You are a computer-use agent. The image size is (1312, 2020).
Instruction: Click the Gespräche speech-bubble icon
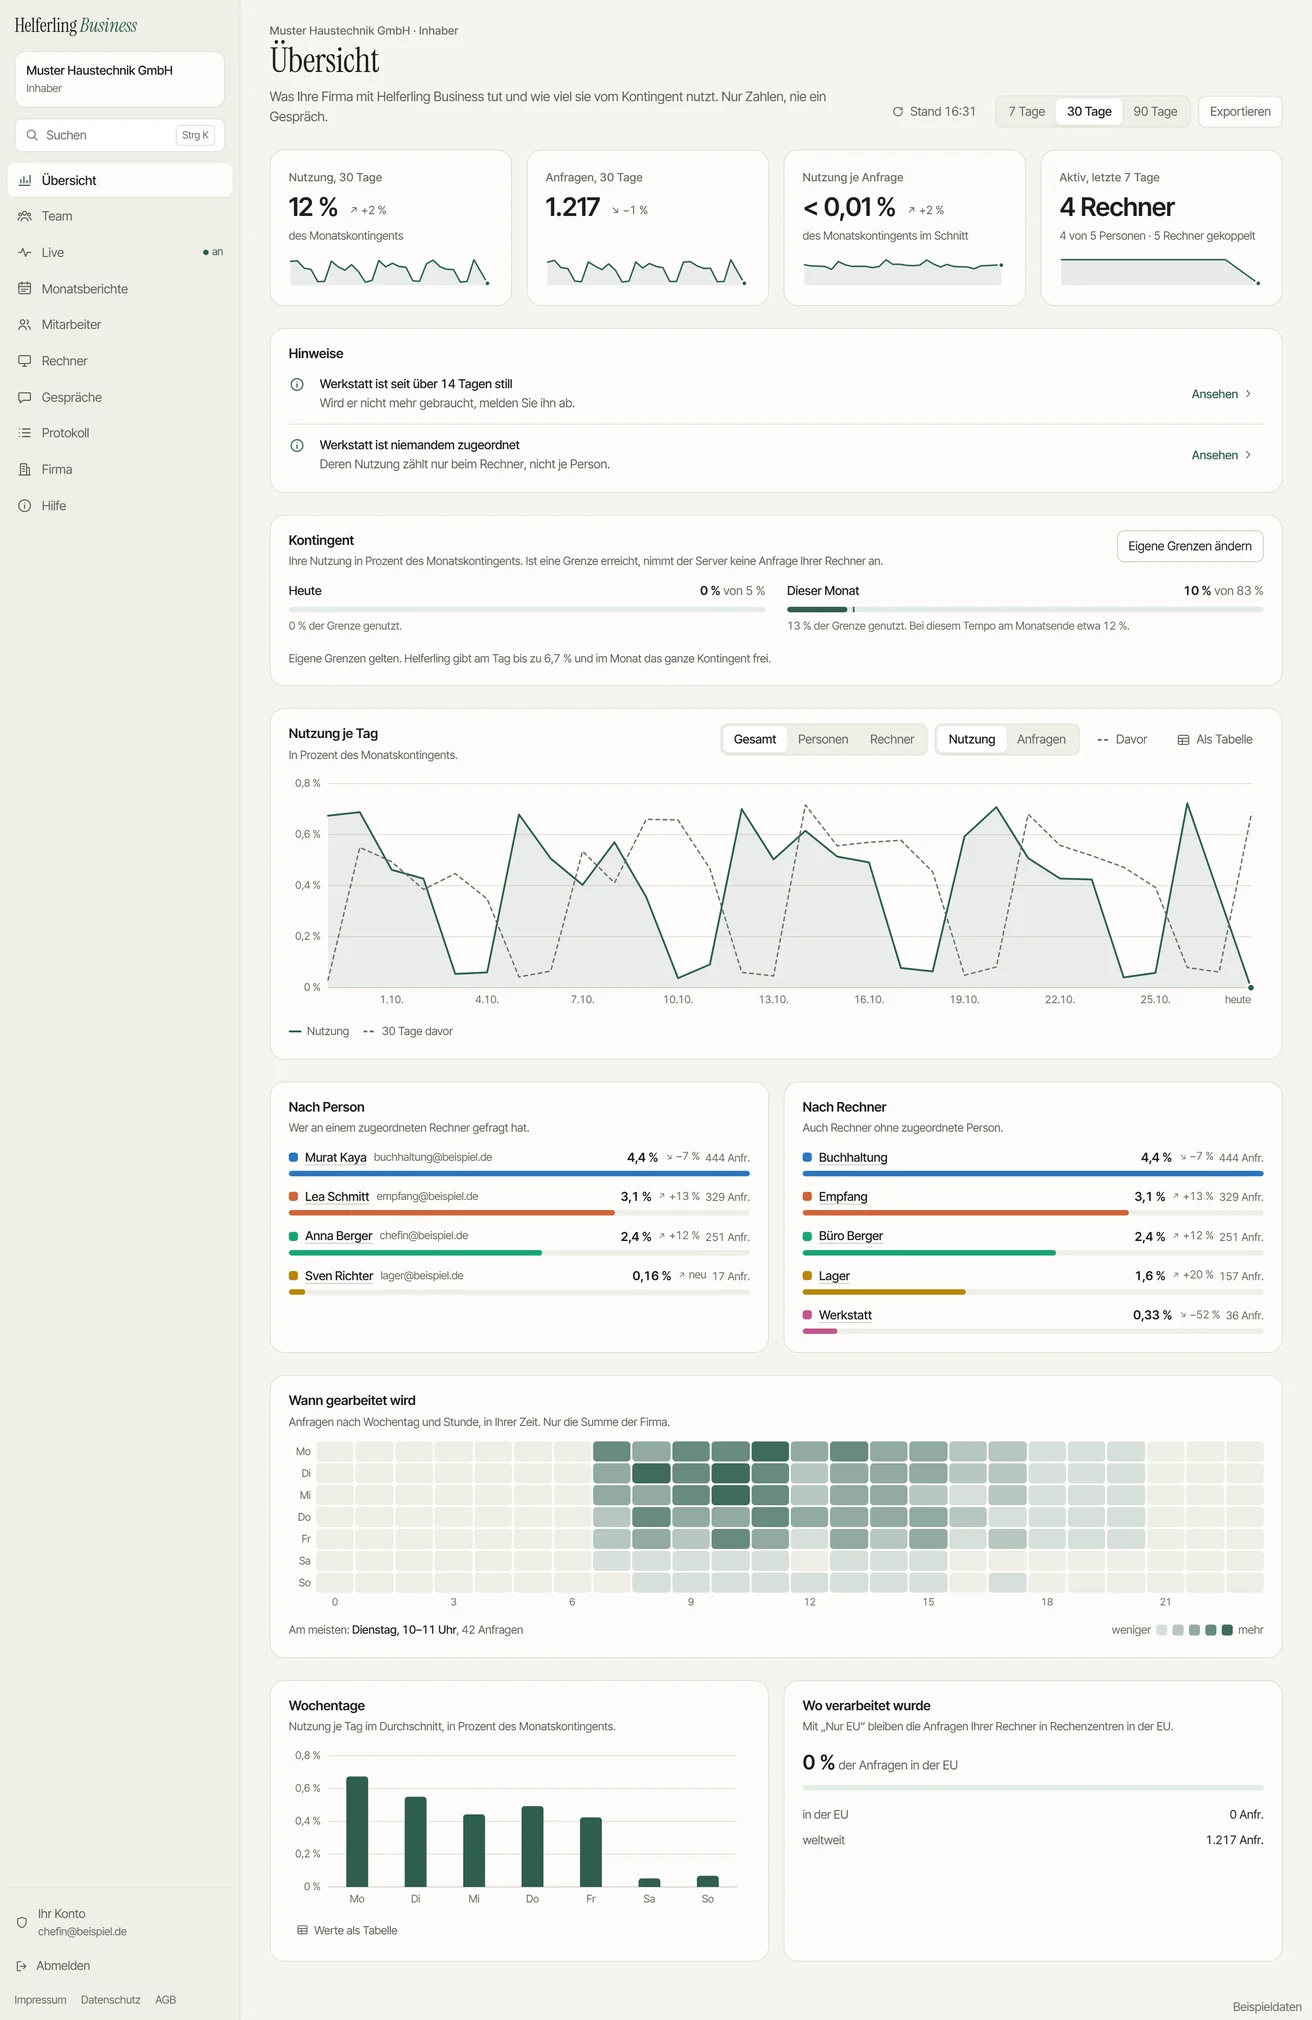click(25, 398)
